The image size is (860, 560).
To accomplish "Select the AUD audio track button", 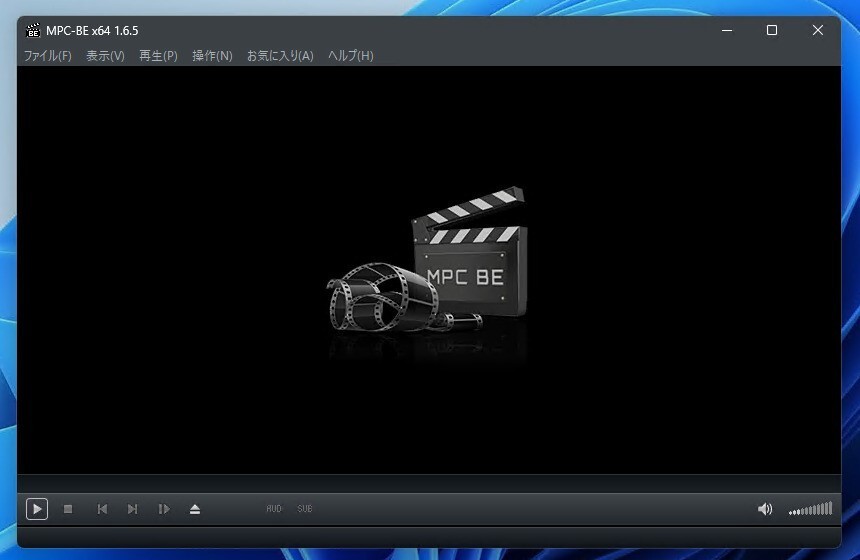I will (x=274, y=509).
